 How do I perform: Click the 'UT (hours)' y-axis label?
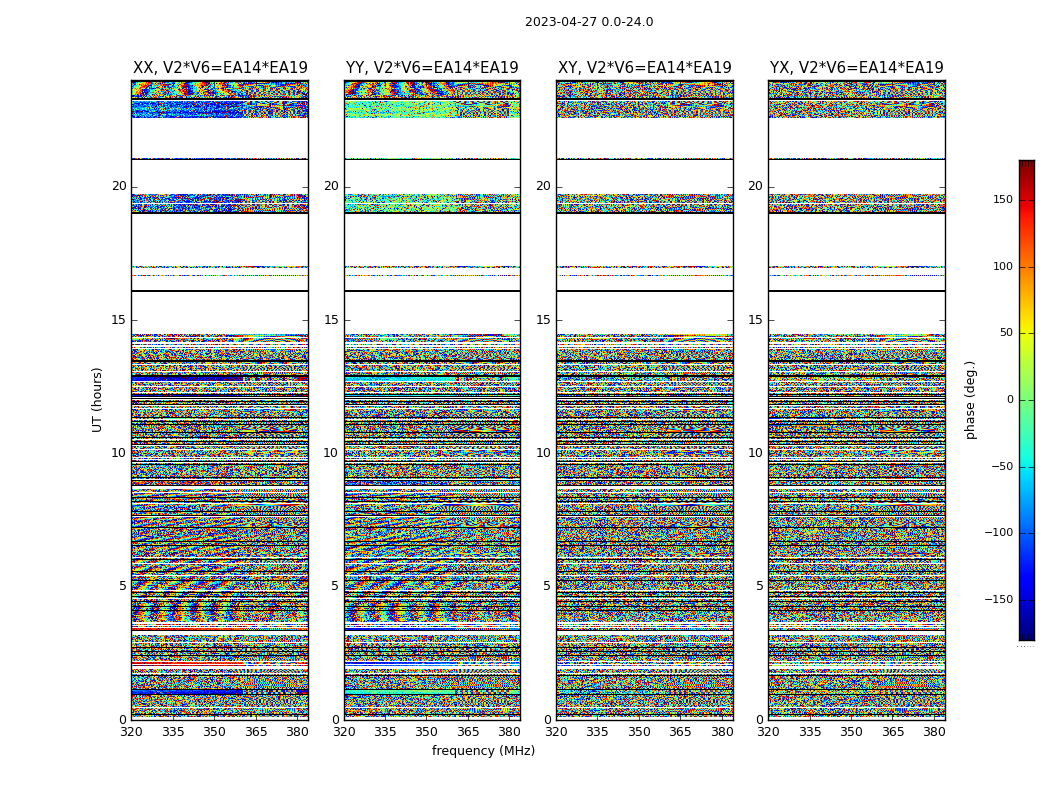pos(97,400)
